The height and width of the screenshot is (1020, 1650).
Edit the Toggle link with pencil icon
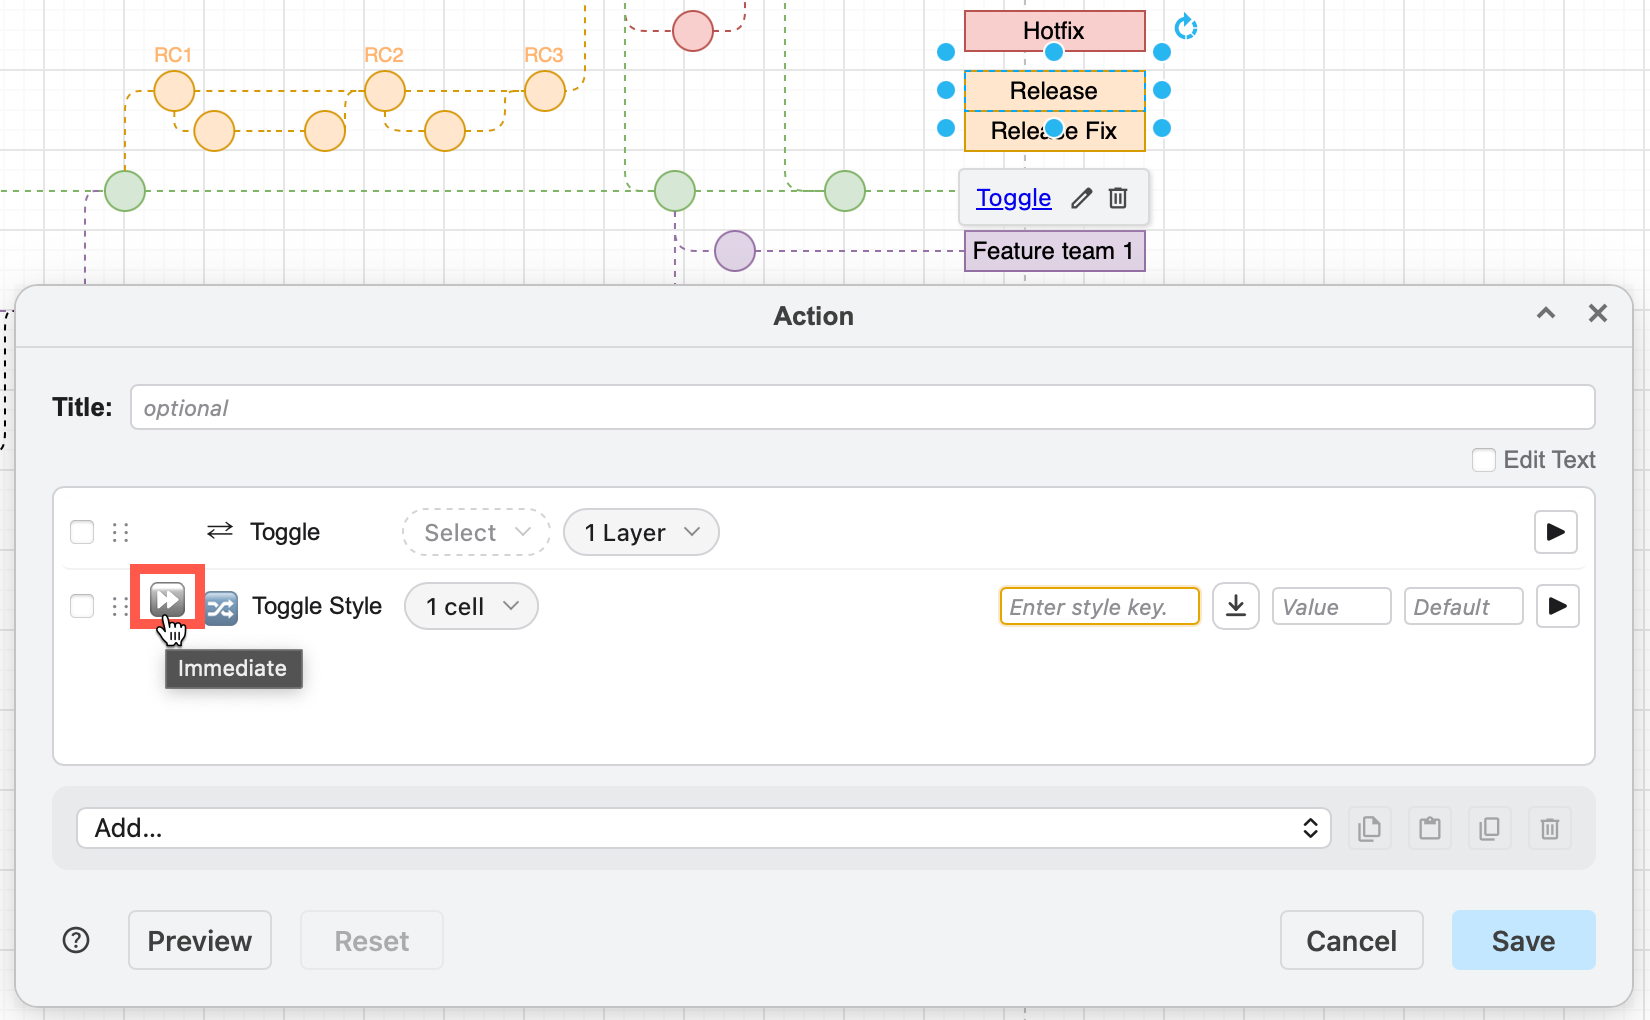(x=1081, y=198)
